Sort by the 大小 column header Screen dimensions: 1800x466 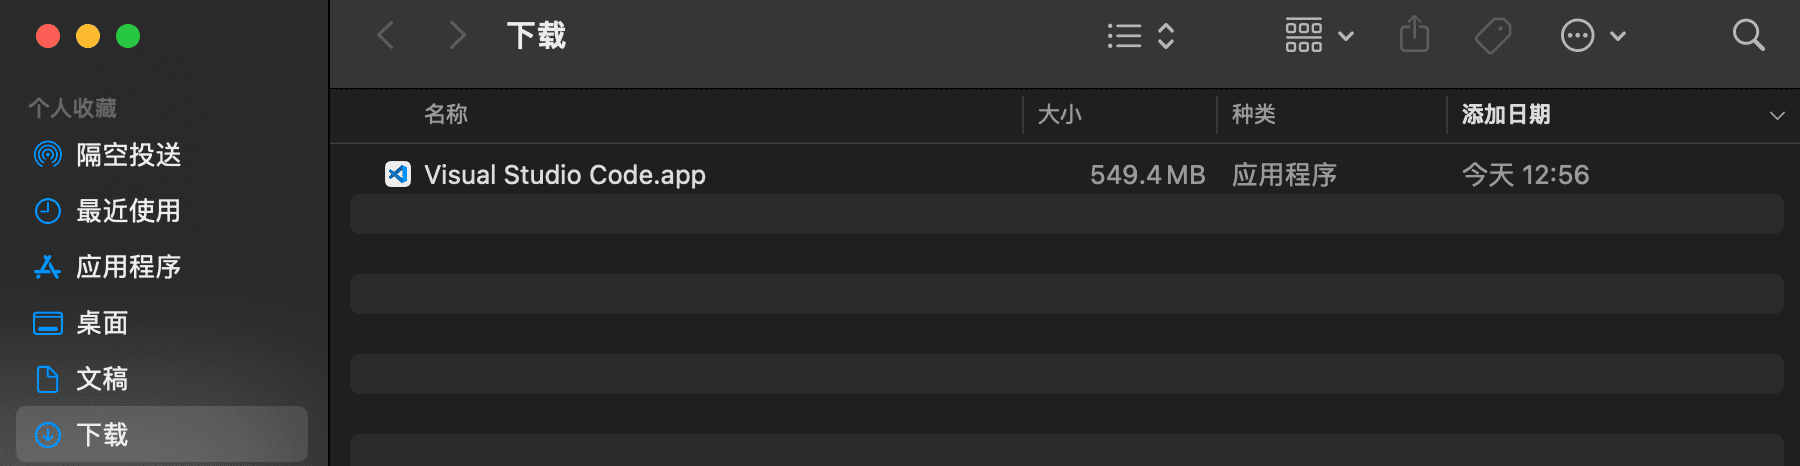point(1059,115)
